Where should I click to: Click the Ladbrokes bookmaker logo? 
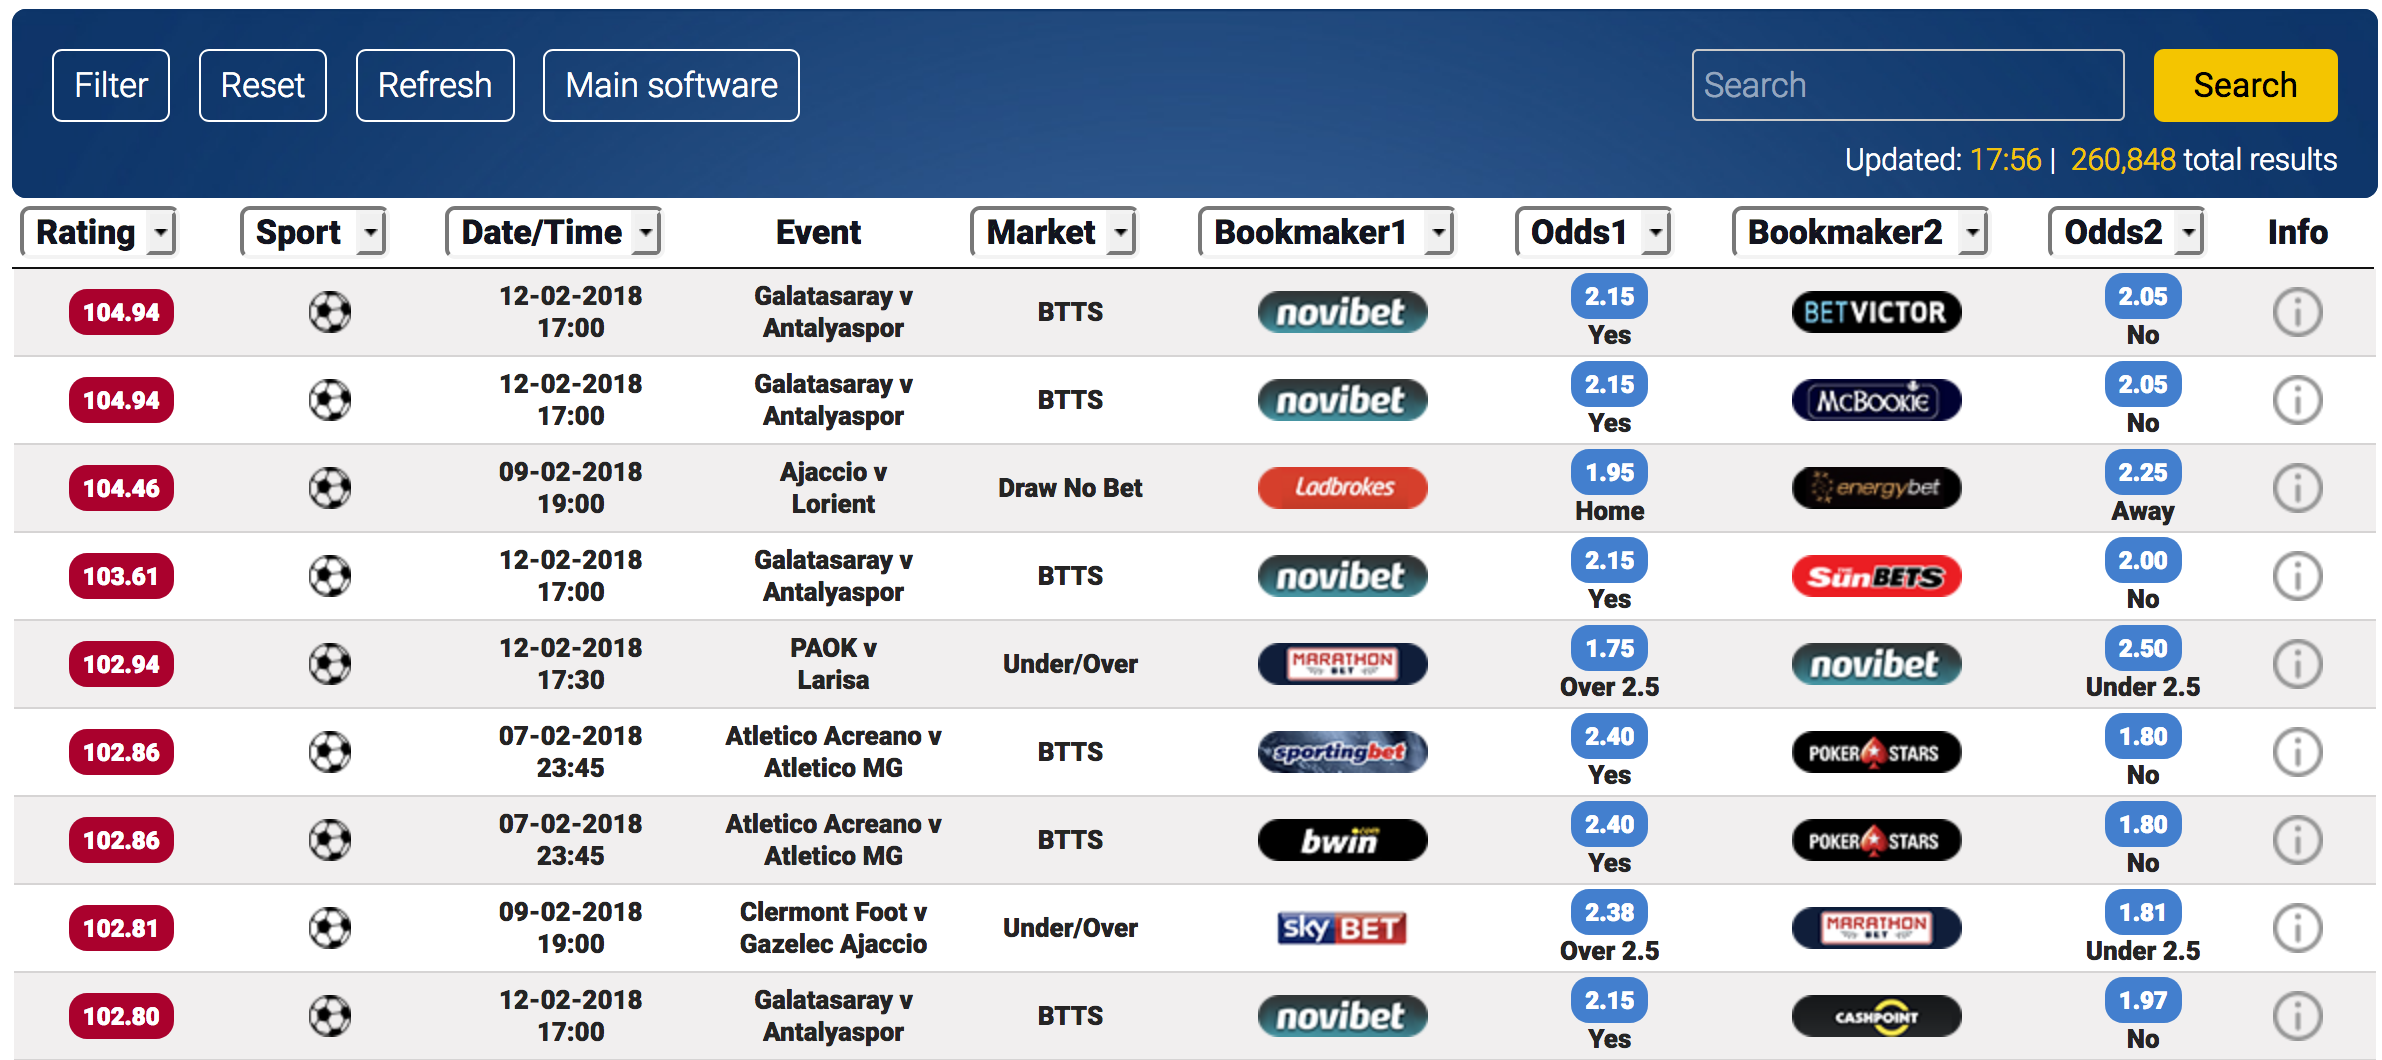tap(1342, 488)
